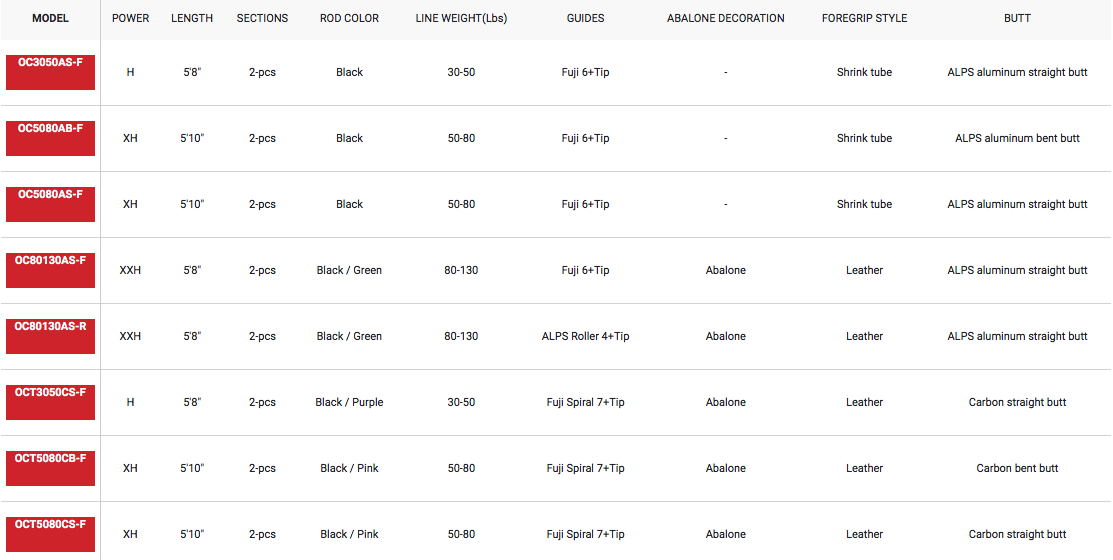Select the OCT5080CS-F model button
Image resolution: width=1113 pixels, height=560 pixels.
pyautogui.click(x=50, y=534)
